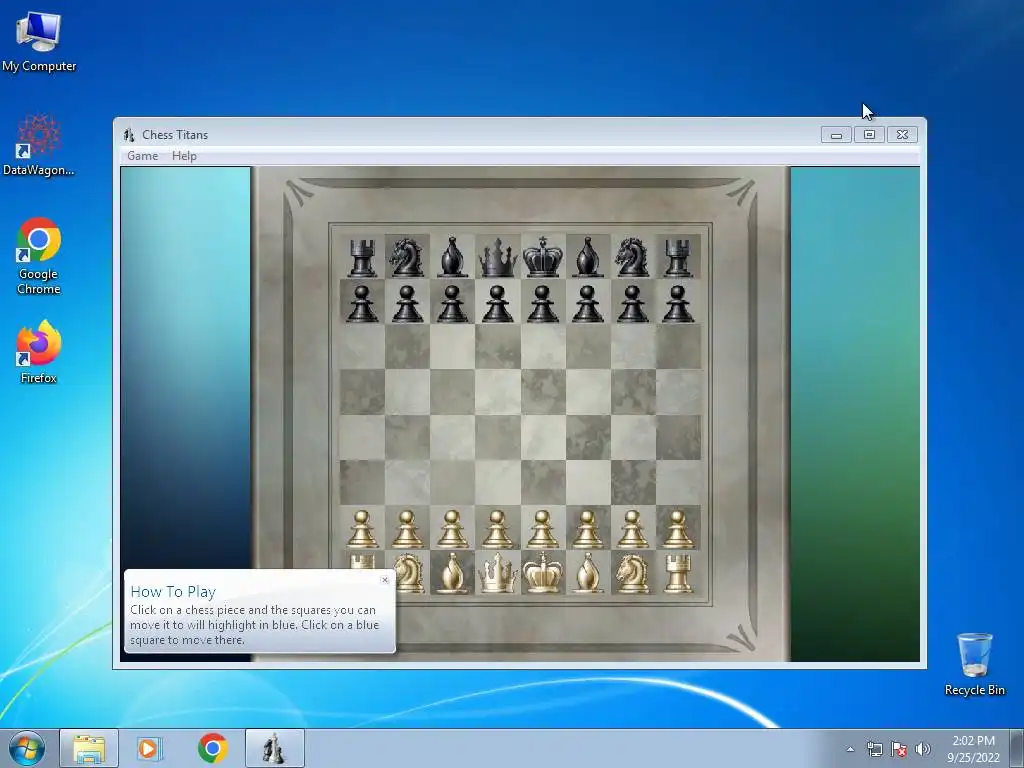Select the white kingside bishop

click(588, 573)
